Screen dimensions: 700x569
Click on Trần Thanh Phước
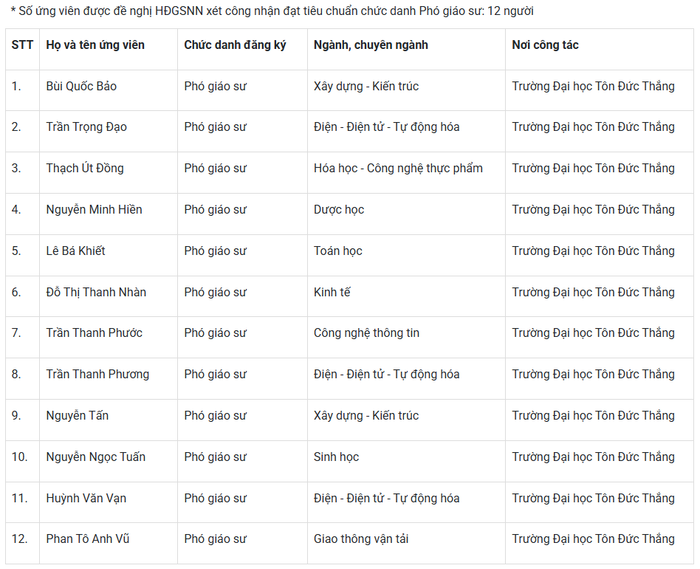pyautogui.click(x=94, y=333)
